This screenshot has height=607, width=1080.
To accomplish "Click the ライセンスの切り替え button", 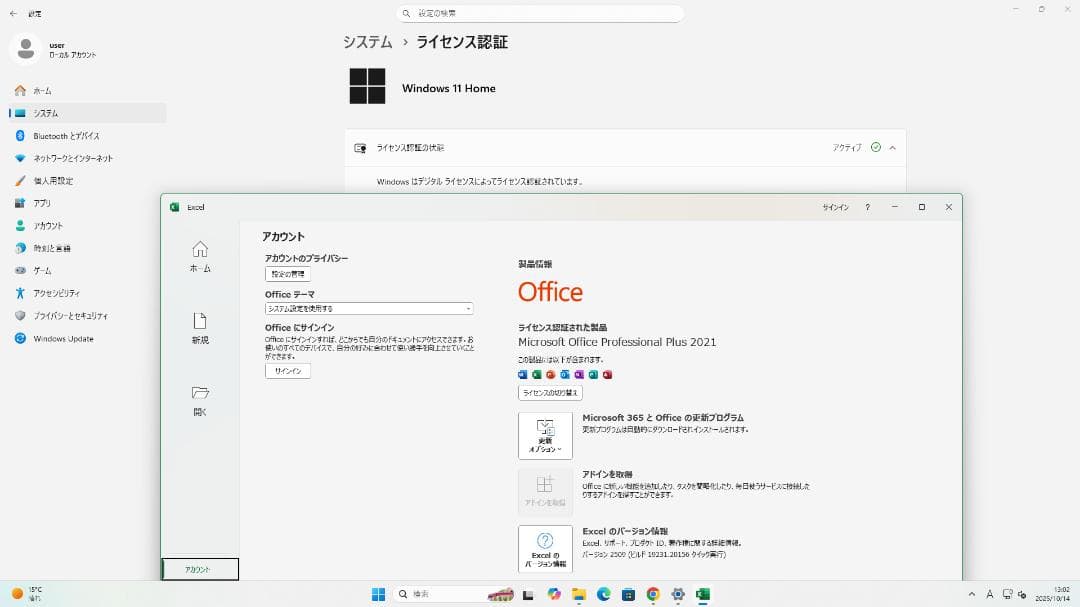I will click(551, 394).
